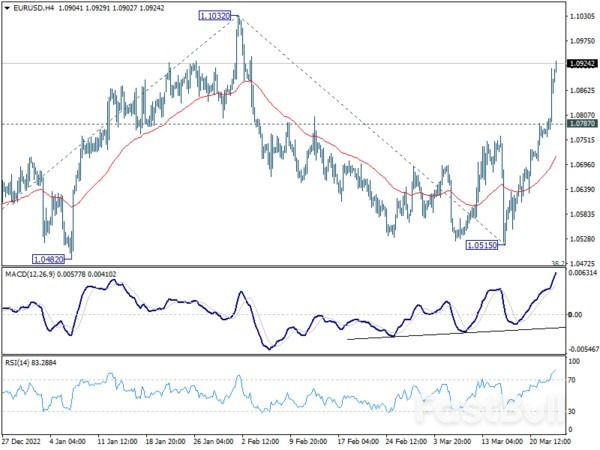Click the 1.10305 price axis value
The width and height of the screenshot is (600, 450).
pyautogui.click(x=582, y=16)
